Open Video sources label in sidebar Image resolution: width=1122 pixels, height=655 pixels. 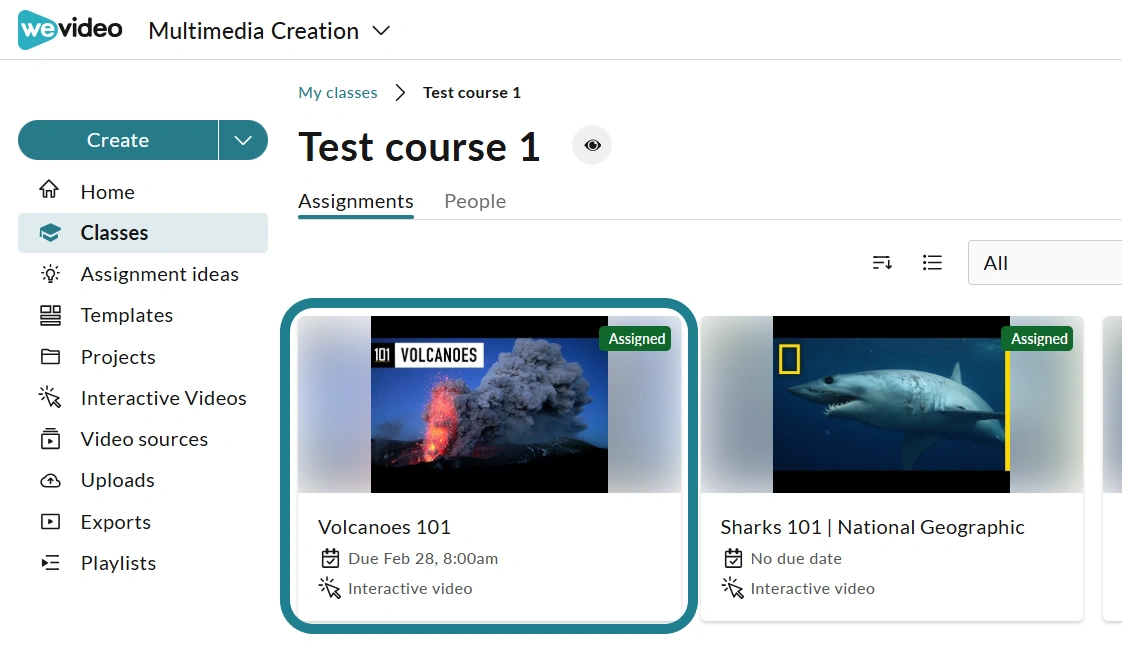(x=144, y=439)
